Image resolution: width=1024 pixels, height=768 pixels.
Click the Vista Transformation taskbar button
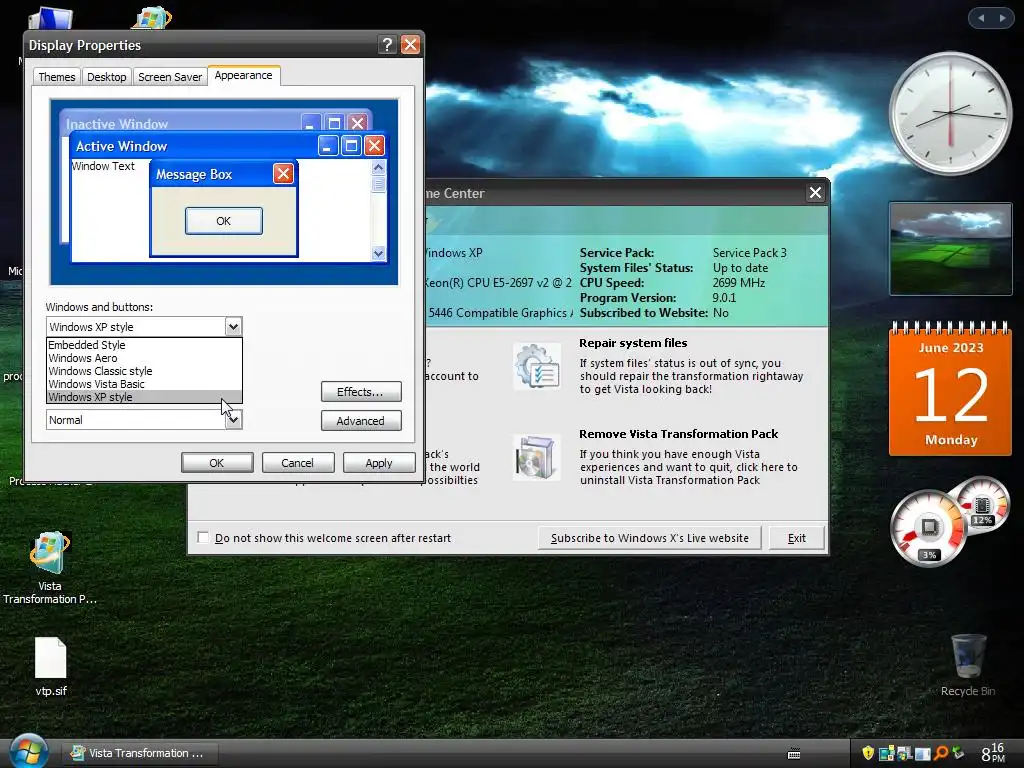[x=138, y=753]
